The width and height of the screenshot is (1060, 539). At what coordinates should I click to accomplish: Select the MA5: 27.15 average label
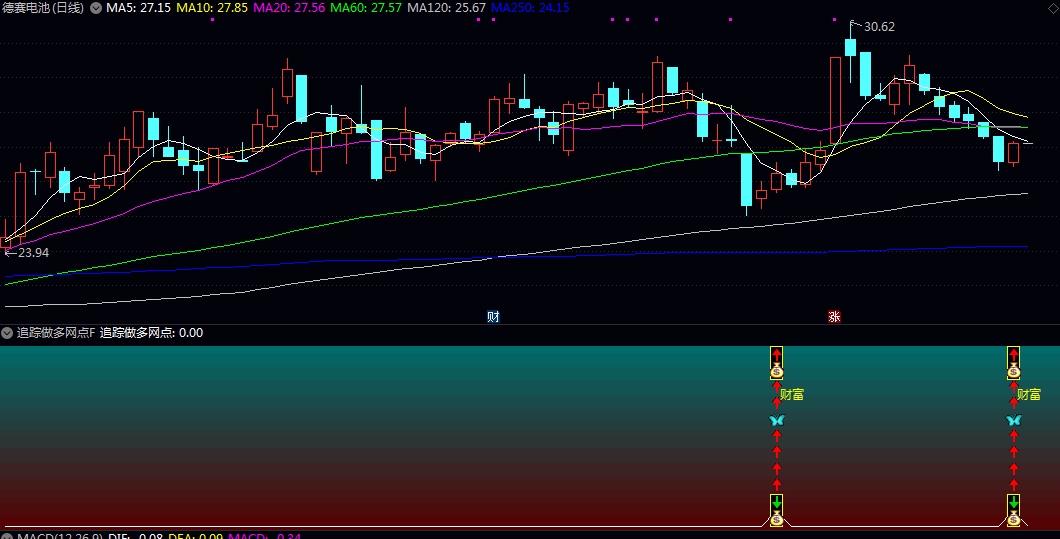coord(139,8)
